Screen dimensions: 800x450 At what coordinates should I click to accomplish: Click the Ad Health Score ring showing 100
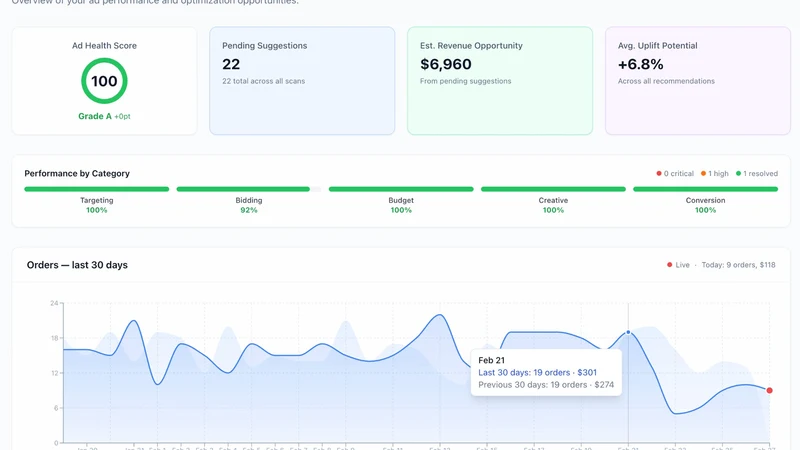(x=104, y=81)
